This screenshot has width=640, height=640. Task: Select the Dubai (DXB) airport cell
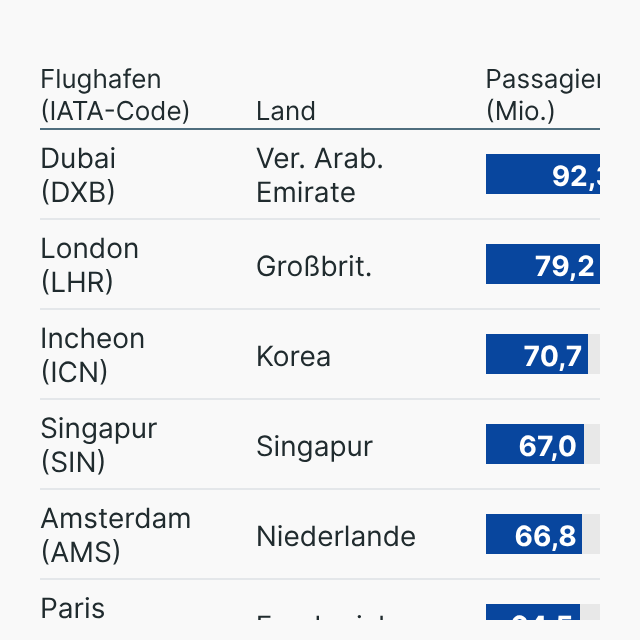point(79,175)
